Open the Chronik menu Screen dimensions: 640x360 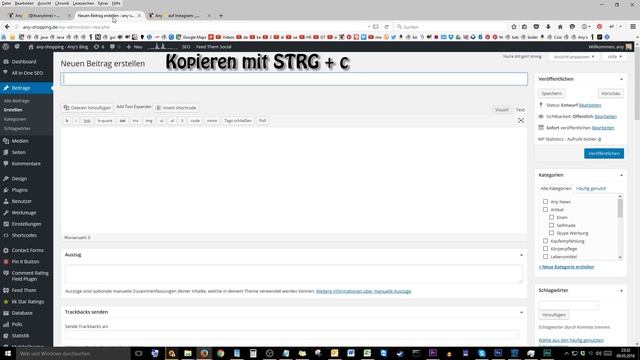(x=62, y=3)
